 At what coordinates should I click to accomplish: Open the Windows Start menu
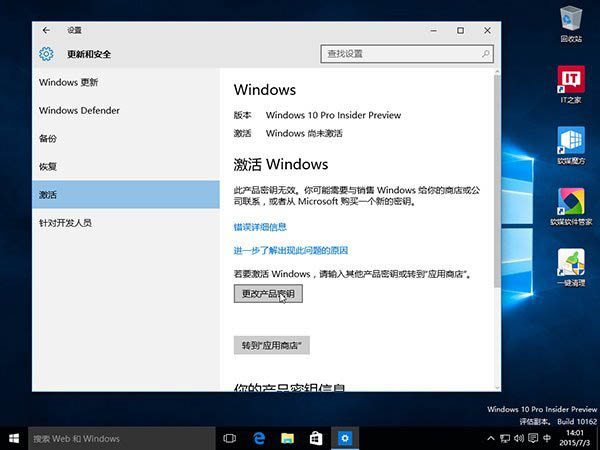click(x=14, y=438)
